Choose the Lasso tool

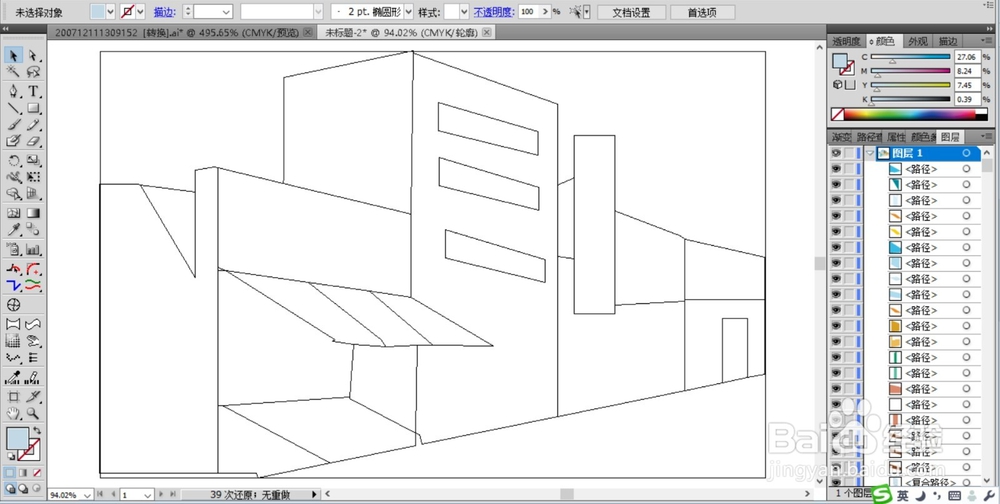[x=33, y=71]
